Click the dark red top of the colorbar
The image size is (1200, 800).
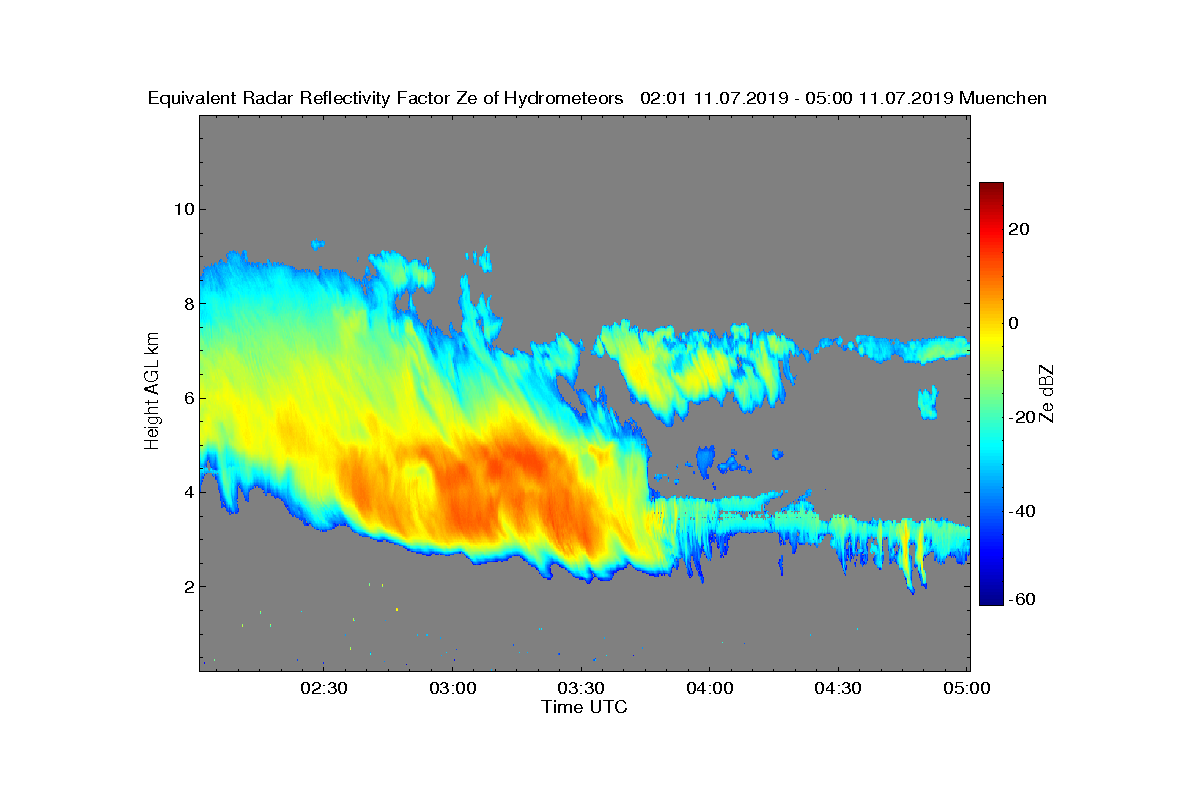click(991, 188)
